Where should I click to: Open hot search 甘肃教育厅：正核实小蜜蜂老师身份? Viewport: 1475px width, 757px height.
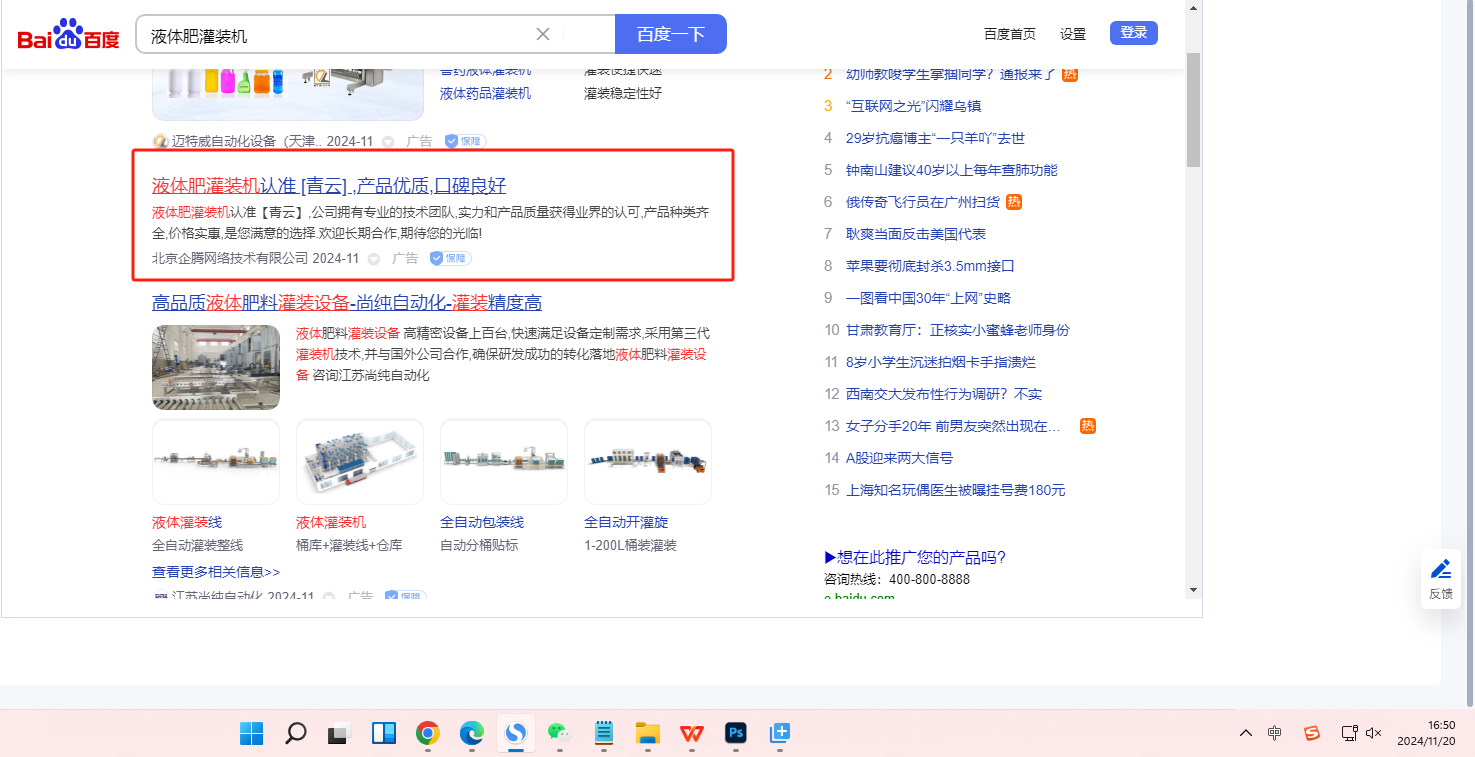[958, 330]
